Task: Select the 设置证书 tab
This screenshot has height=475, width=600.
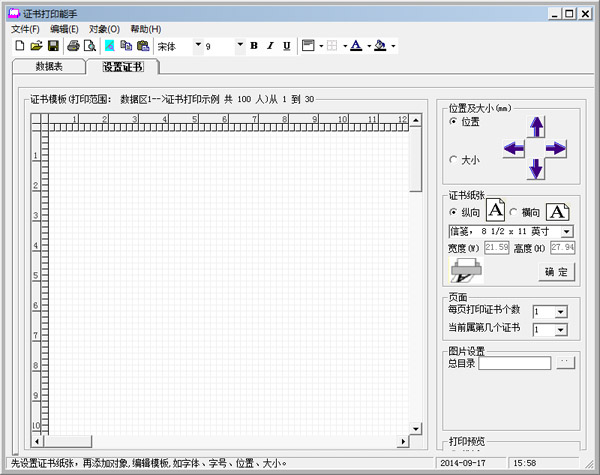Action: (123, 67)
